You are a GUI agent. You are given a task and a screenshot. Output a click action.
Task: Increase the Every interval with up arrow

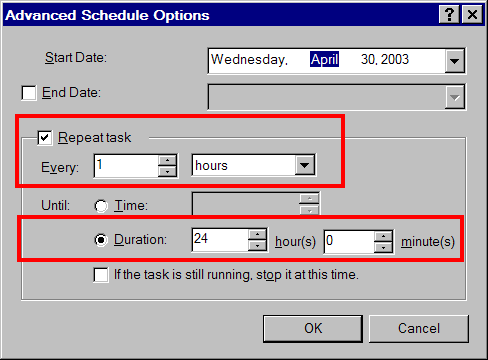coord(167,160)
